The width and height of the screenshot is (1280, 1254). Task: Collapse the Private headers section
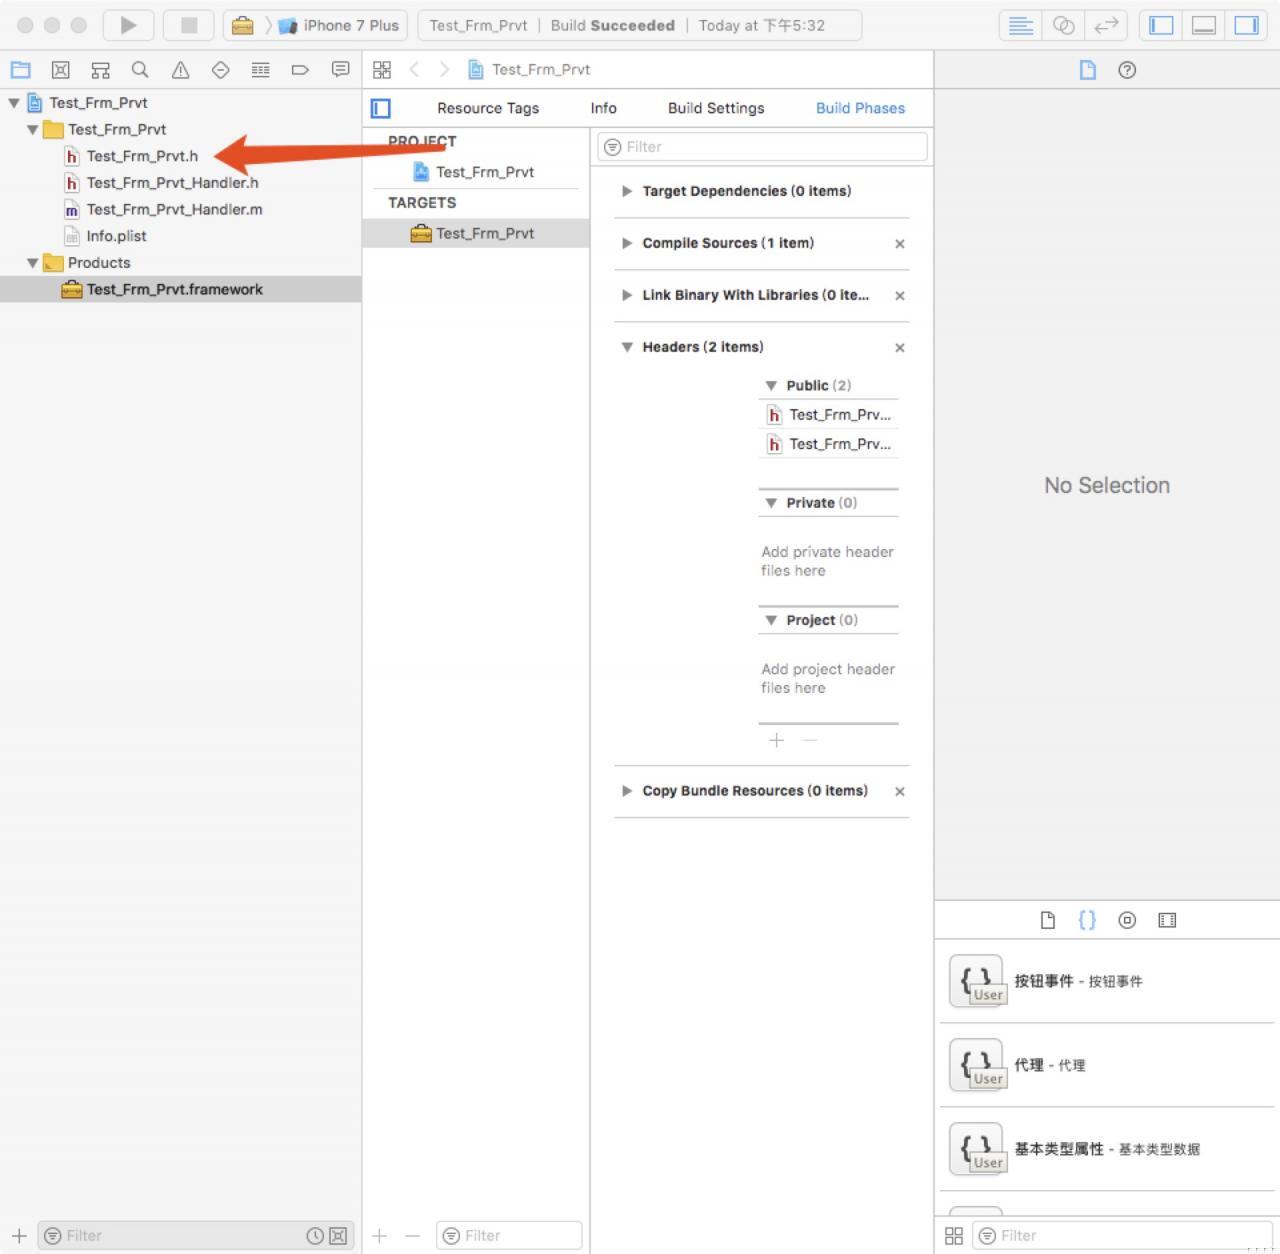(771, 503)
